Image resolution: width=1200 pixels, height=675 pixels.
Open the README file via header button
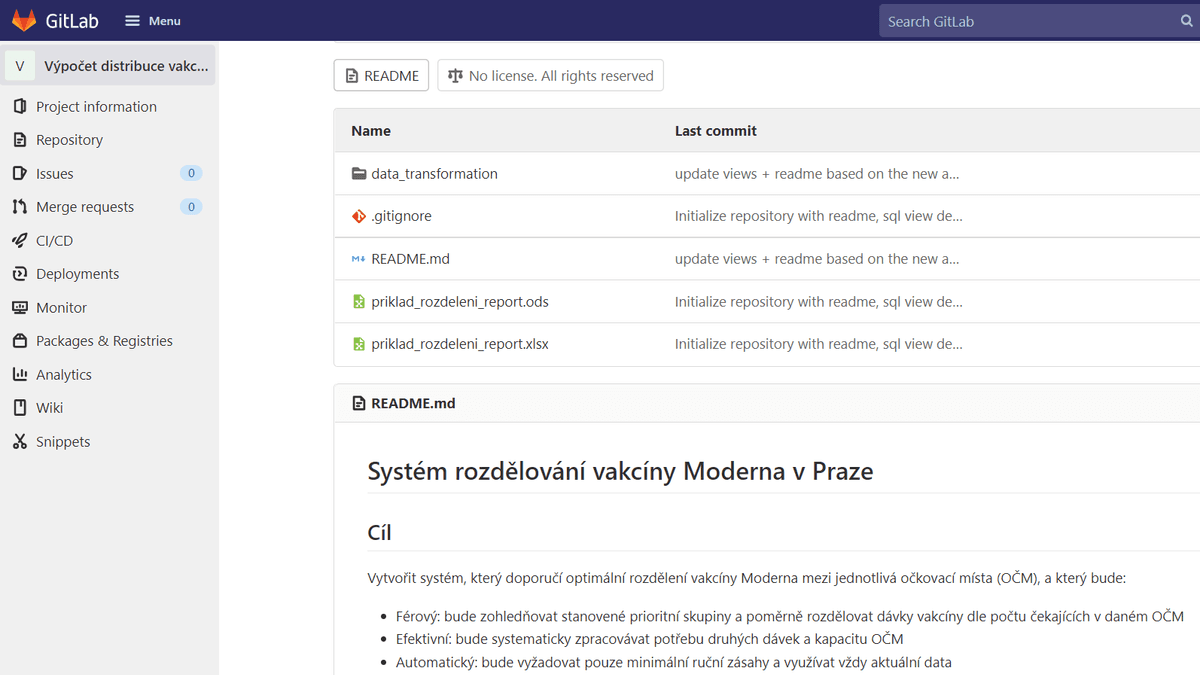tap(381, 74)
